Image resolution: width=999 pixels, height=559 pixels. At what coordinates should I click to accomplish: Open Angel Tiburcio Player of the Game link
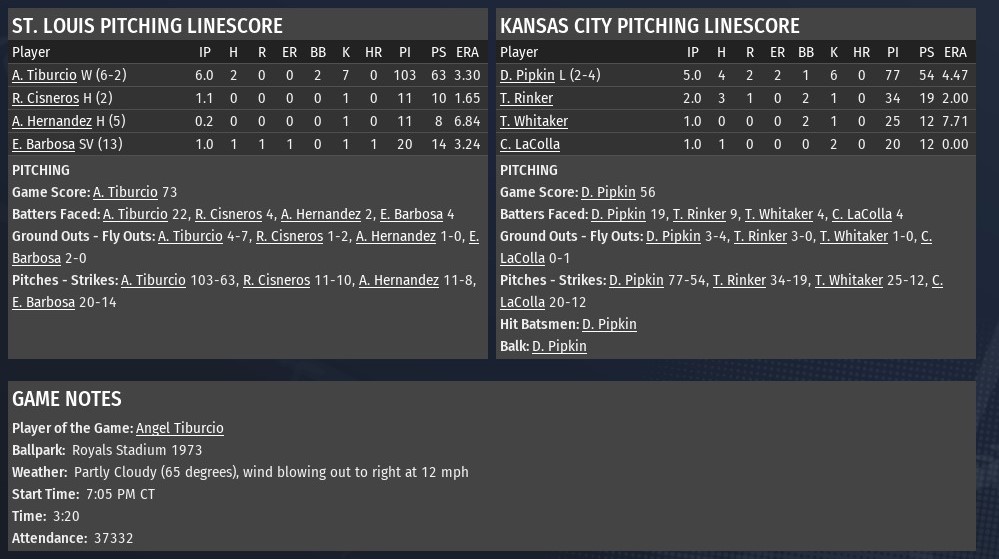180,428
